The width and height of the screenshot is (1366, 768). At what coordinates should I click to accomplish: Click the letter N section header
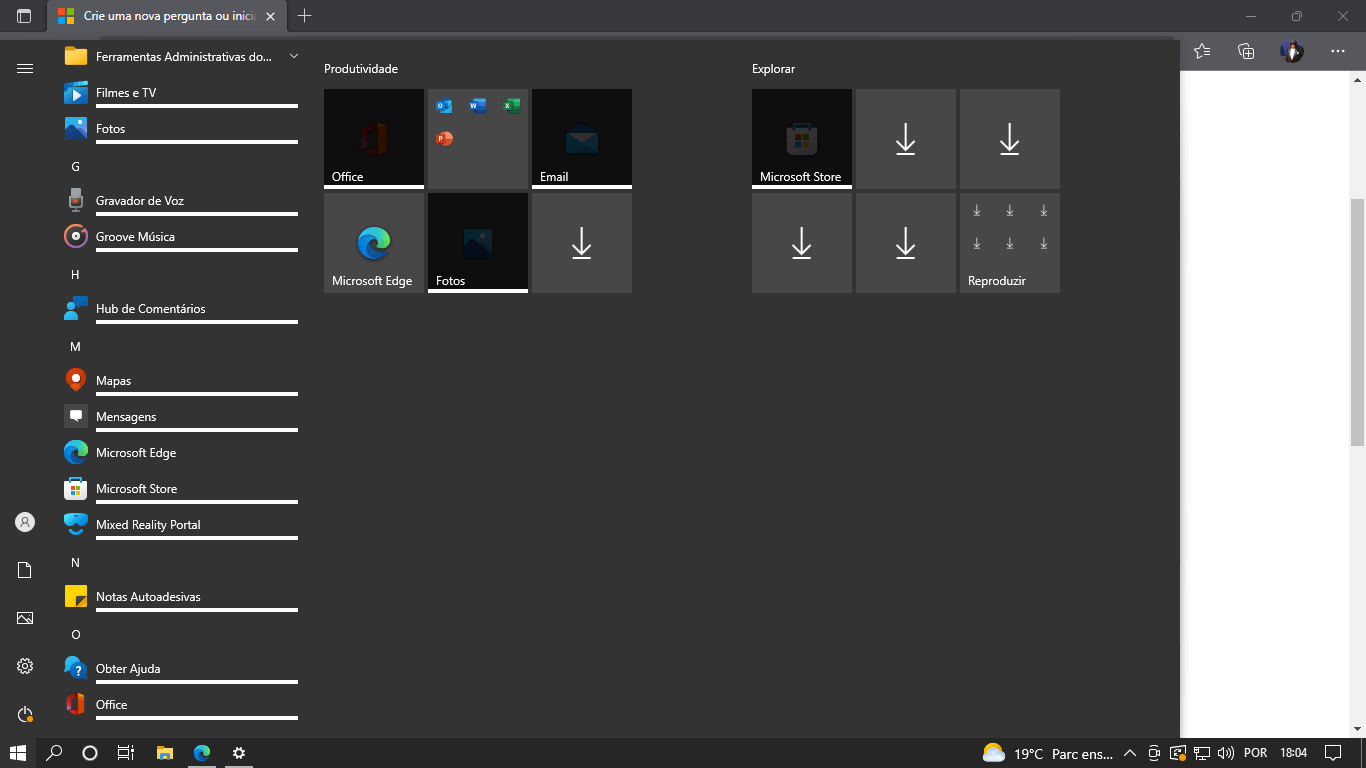pos(75,563)
